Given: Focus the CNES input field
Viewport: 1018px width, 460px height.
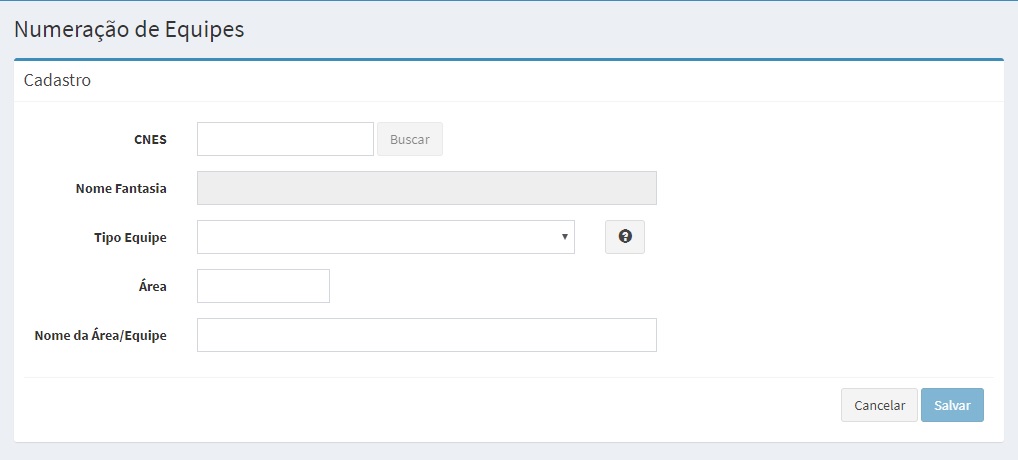Looking at the screenshot, I should point(285,139).
